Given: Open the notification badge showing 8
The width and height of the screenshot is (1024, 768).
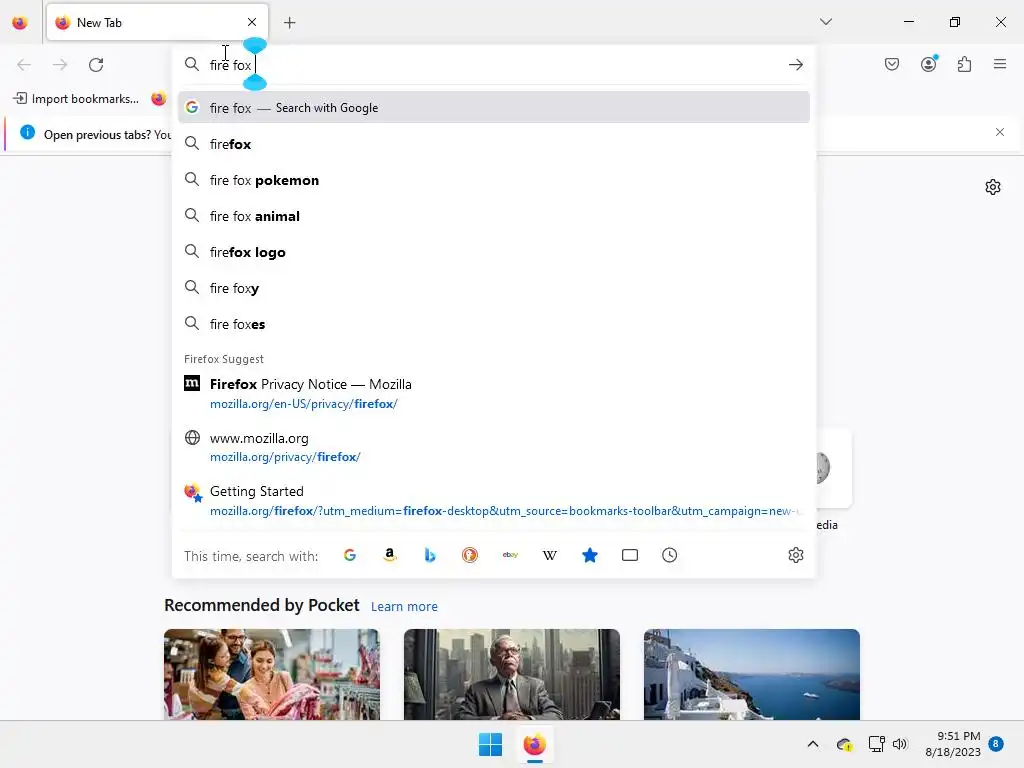Looking at the screenshot, I should (996, 744).
